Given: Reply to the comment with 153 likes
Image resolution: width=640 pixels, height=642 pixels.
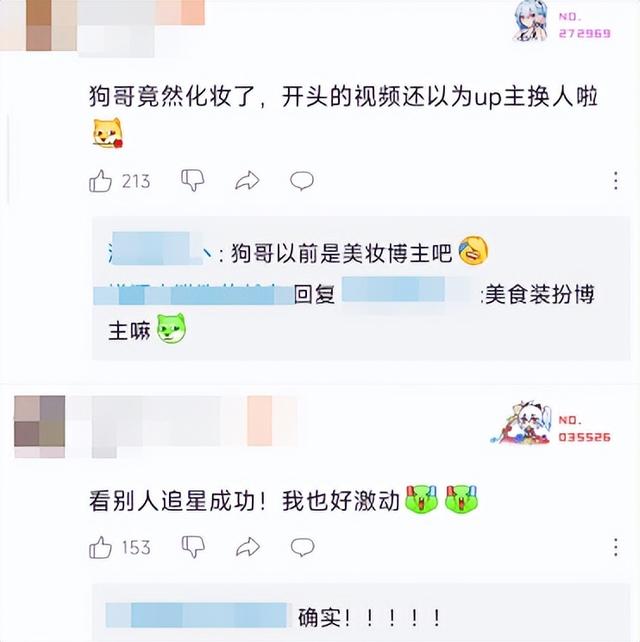Looking at the screenshot, I should [x=302, y=547].
